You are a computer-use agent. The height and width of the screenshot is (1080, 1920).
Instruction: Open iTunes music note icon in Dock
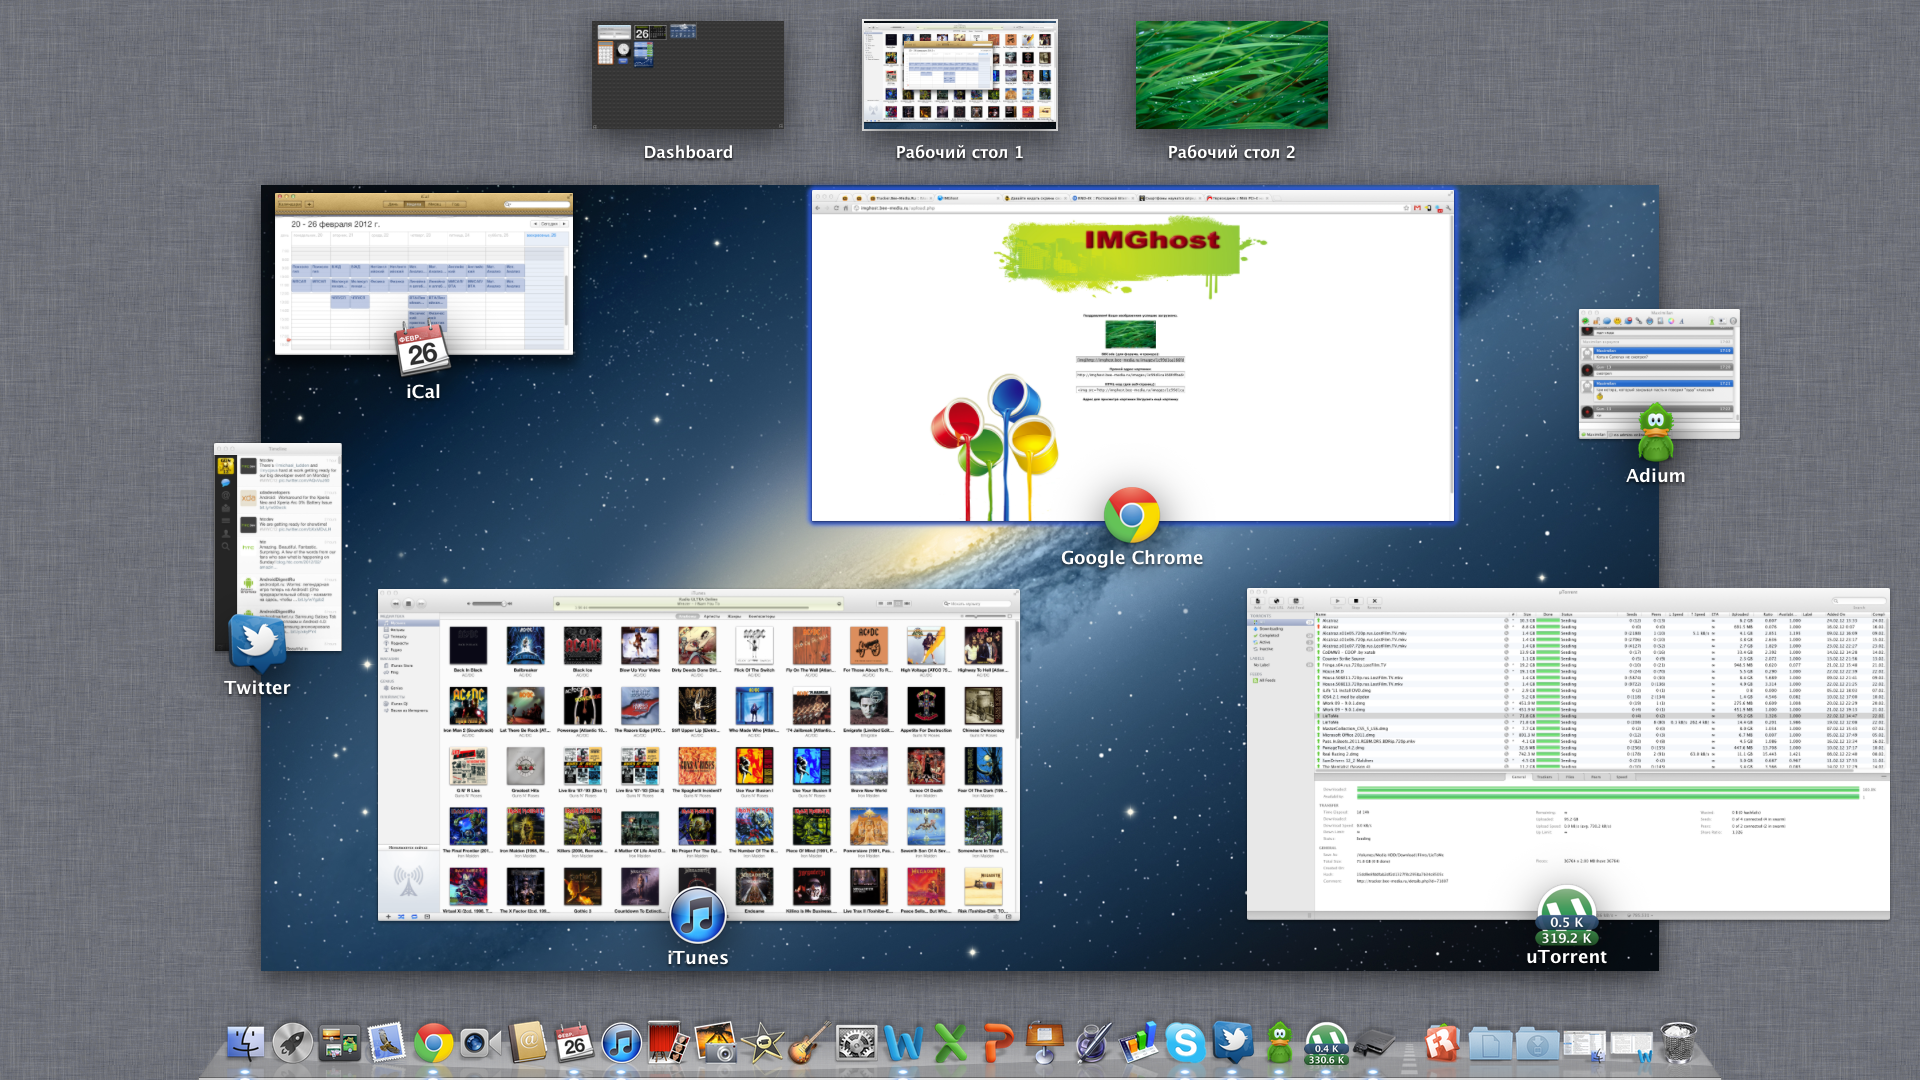[x=621, y=1043]
